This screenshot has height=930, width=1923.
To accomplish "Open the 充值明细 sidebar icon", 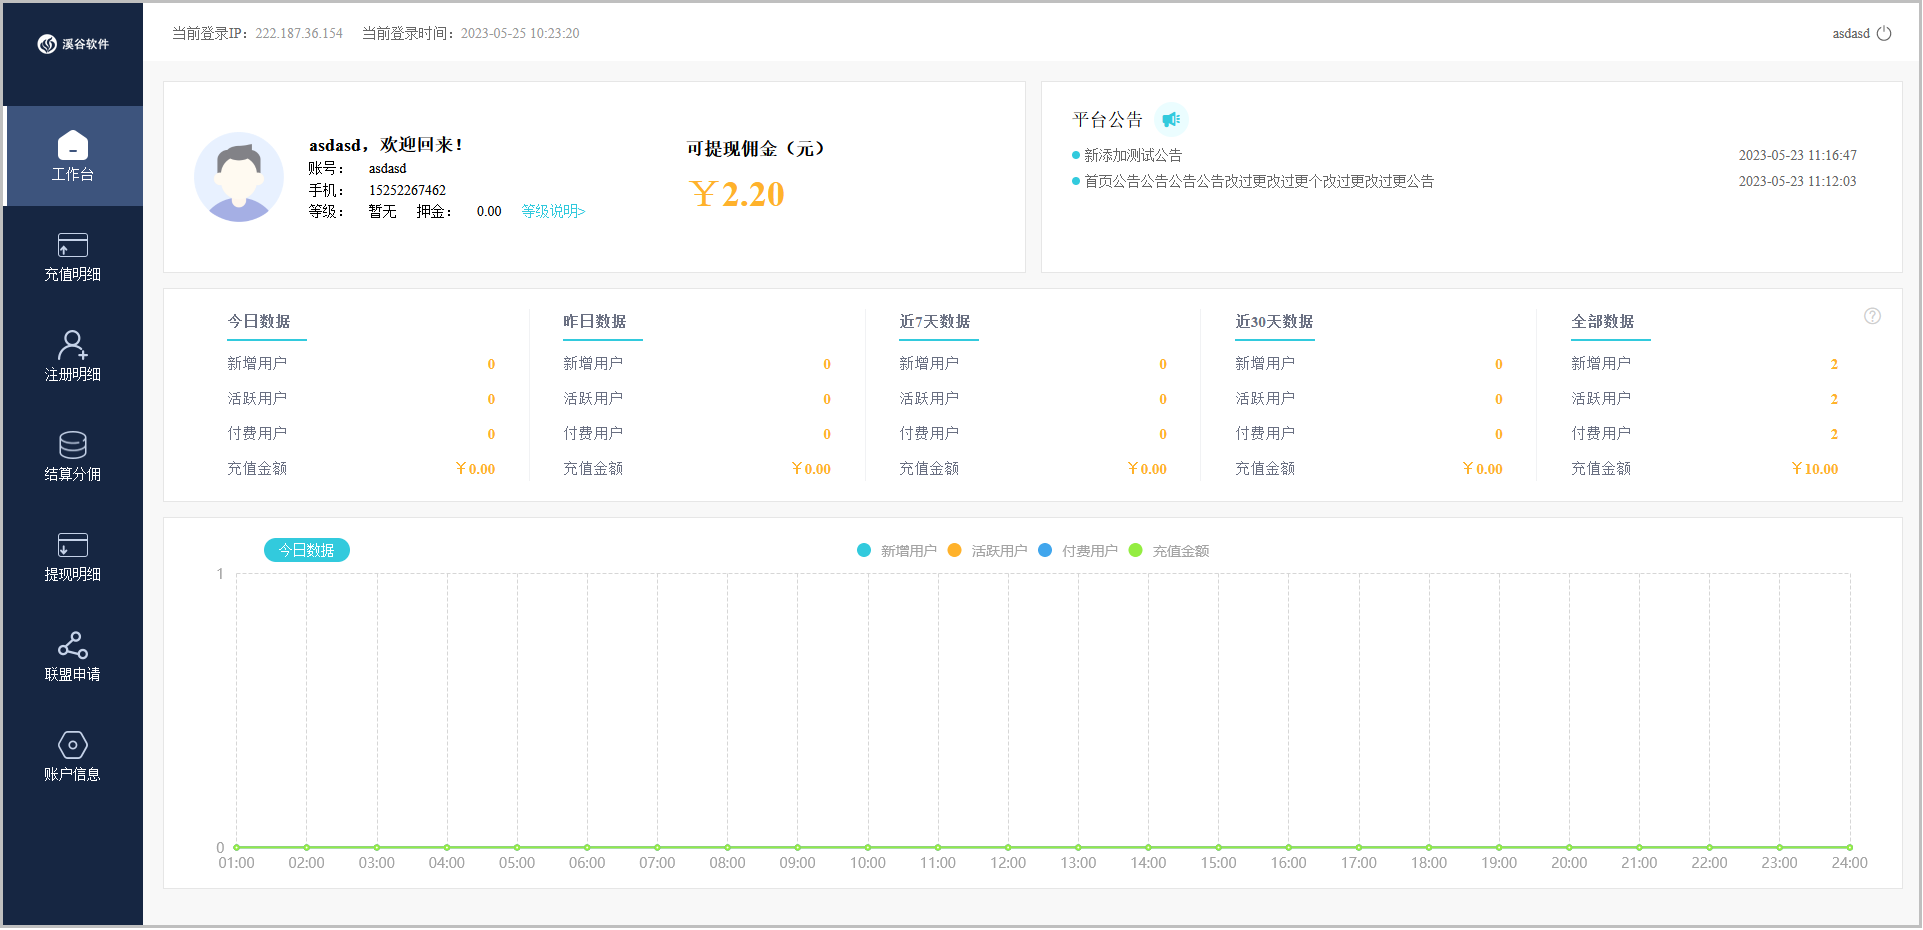I will click(73, 245).
